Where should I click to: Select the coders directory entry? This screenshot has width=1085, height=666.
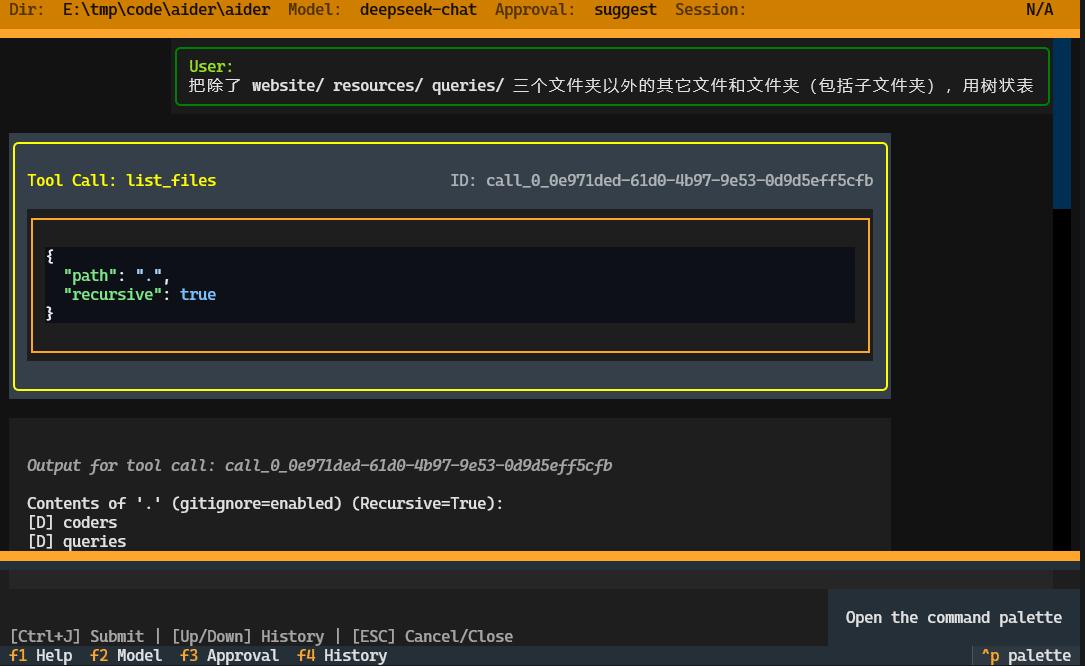click(x=70, y=522)
